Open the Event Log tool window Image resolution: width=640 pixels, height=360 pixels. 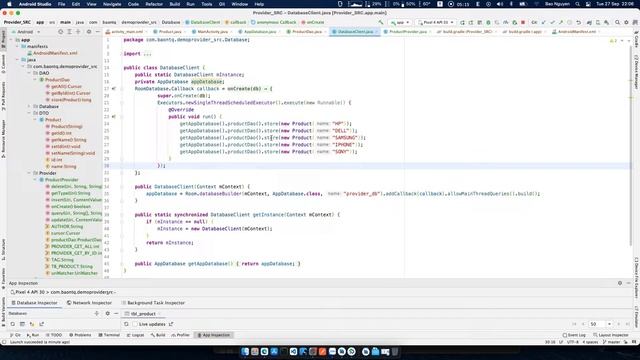tap(574, 335)
